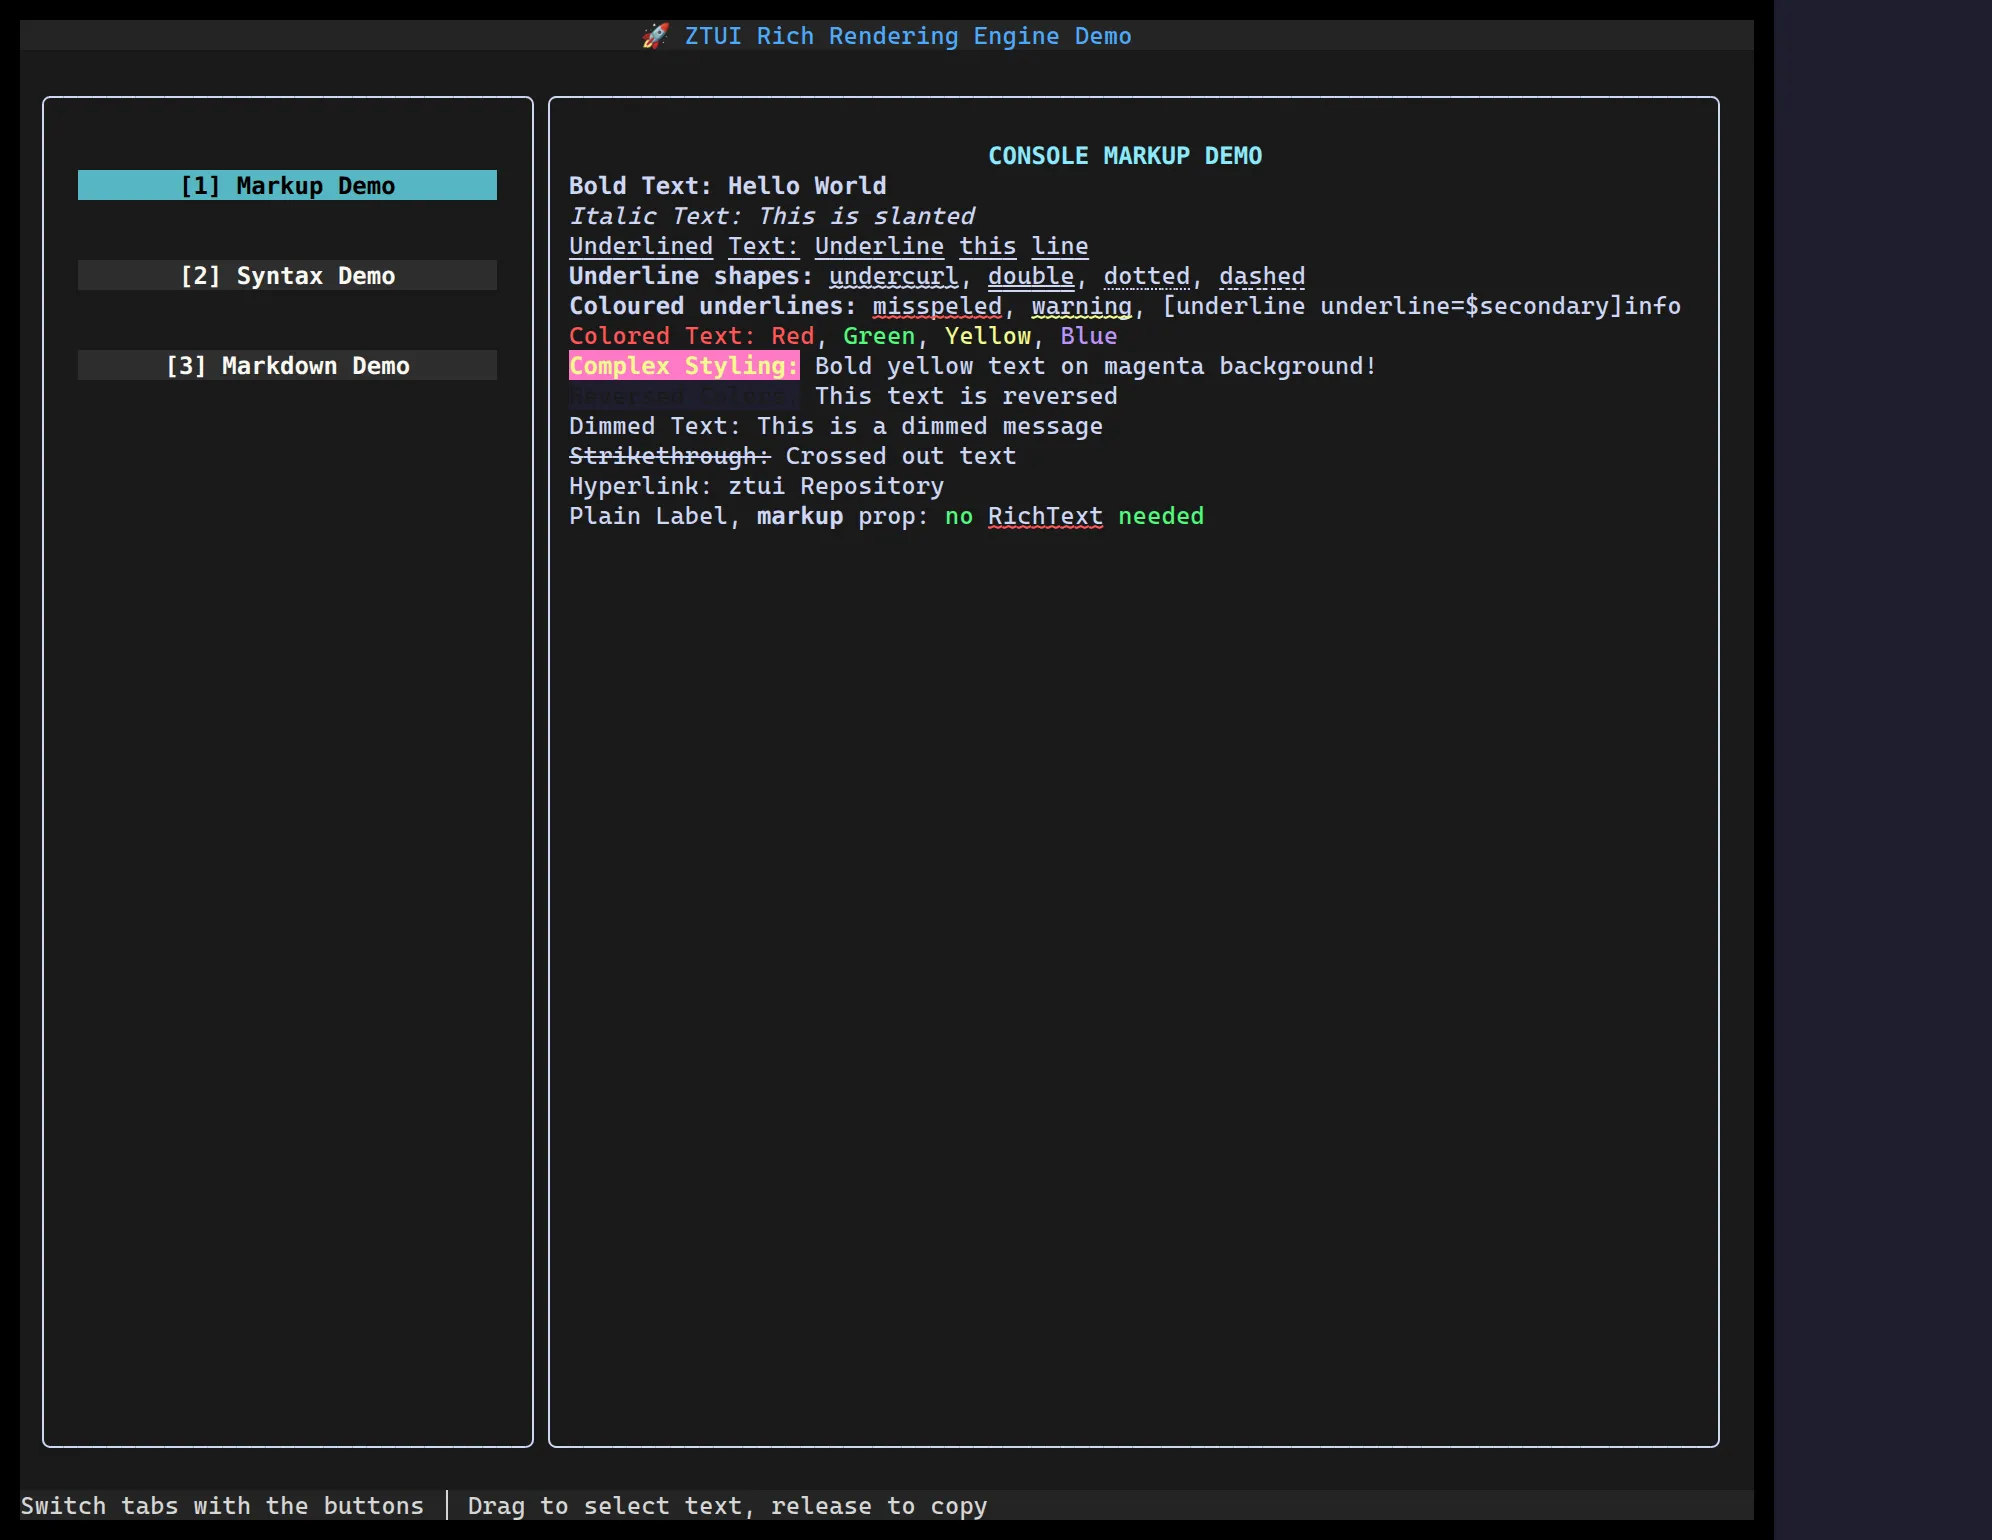This screenshot has height=1540, width=1992.
Task: Click the red-underlined word misspeled
Action: click(937, 306)
